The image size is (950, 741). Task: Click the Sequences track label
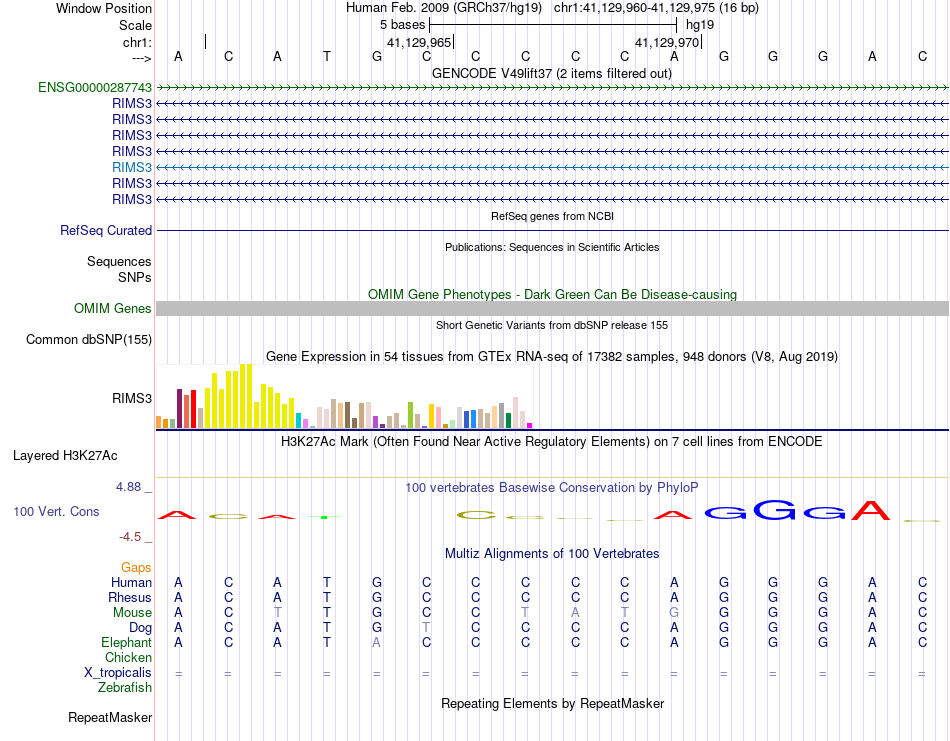click(119, 261)
